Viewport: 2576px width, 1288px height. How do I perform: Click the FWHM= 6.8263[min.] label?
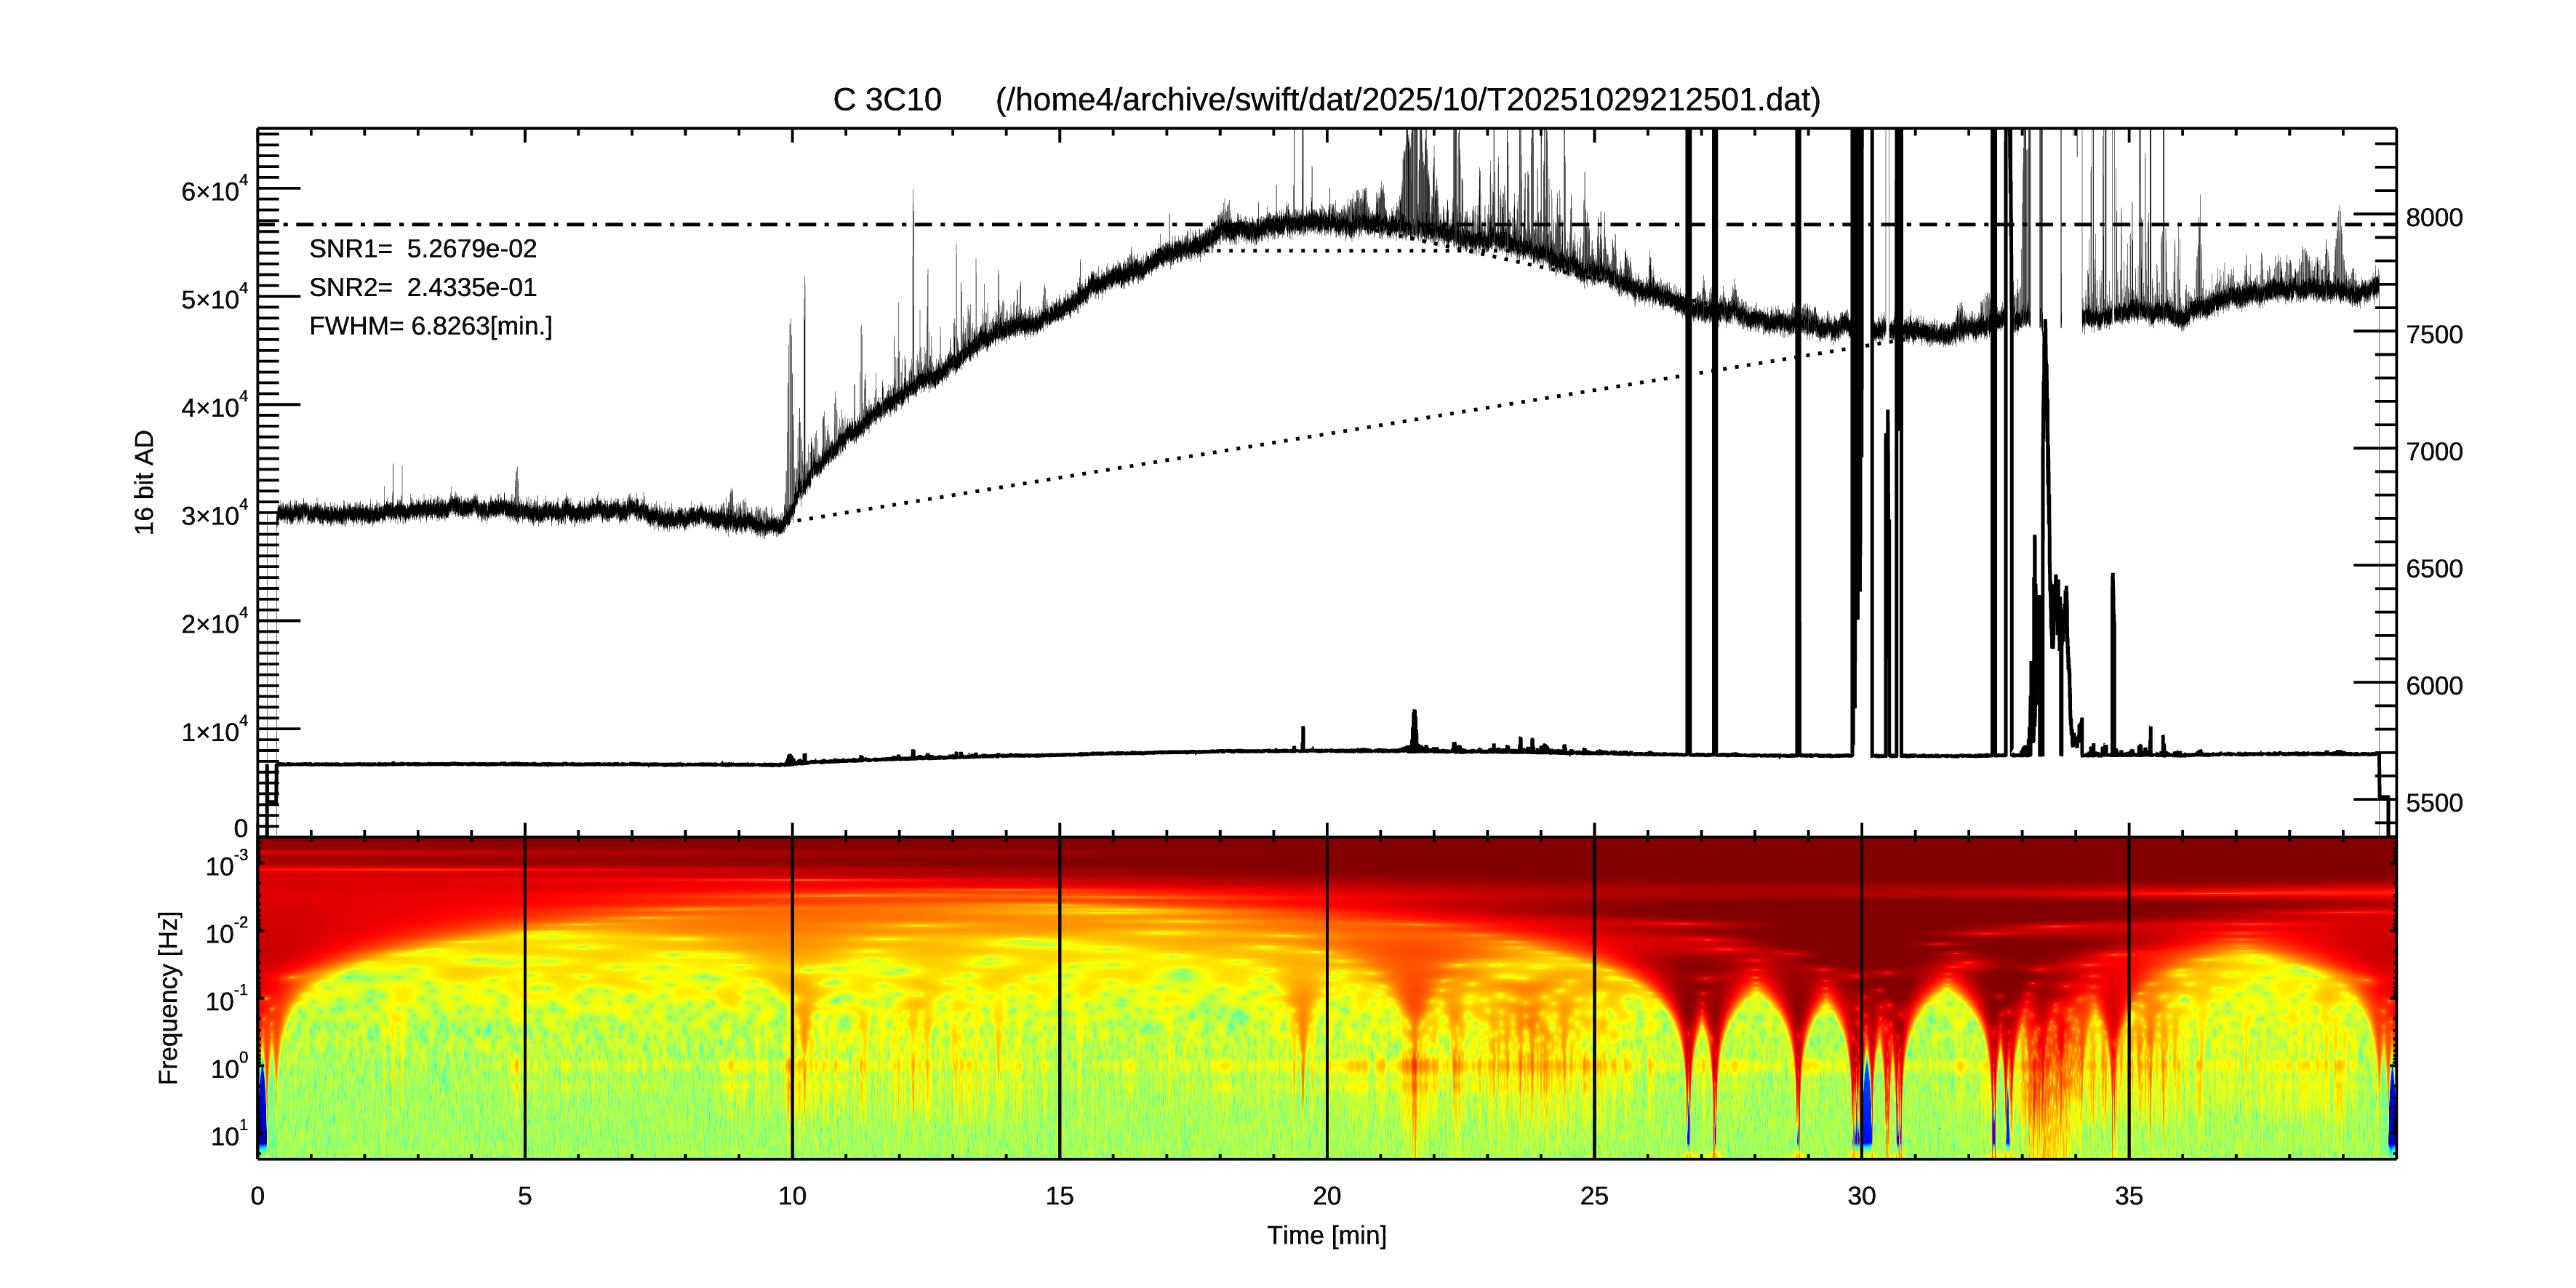(x=430, y=326)
